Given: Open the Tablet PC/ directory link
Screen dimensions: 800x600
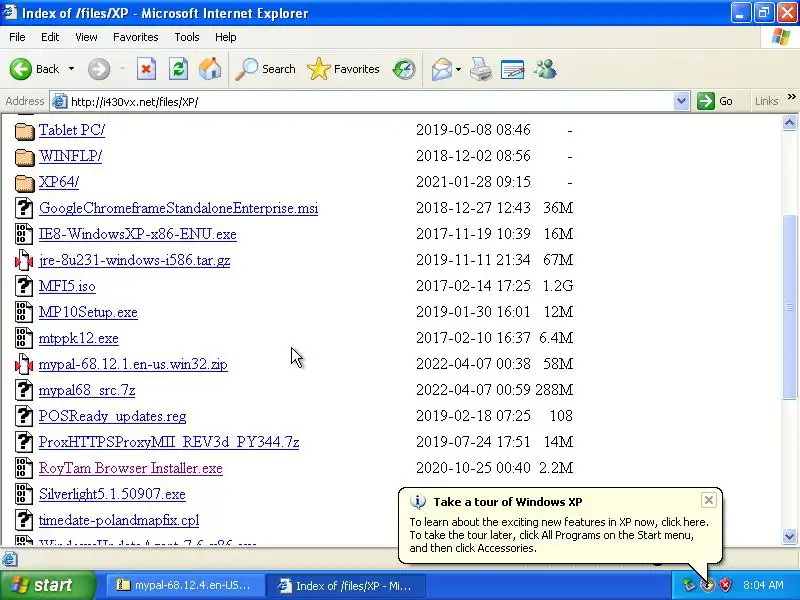Looking at the screenshot, I should click(72, 130).
